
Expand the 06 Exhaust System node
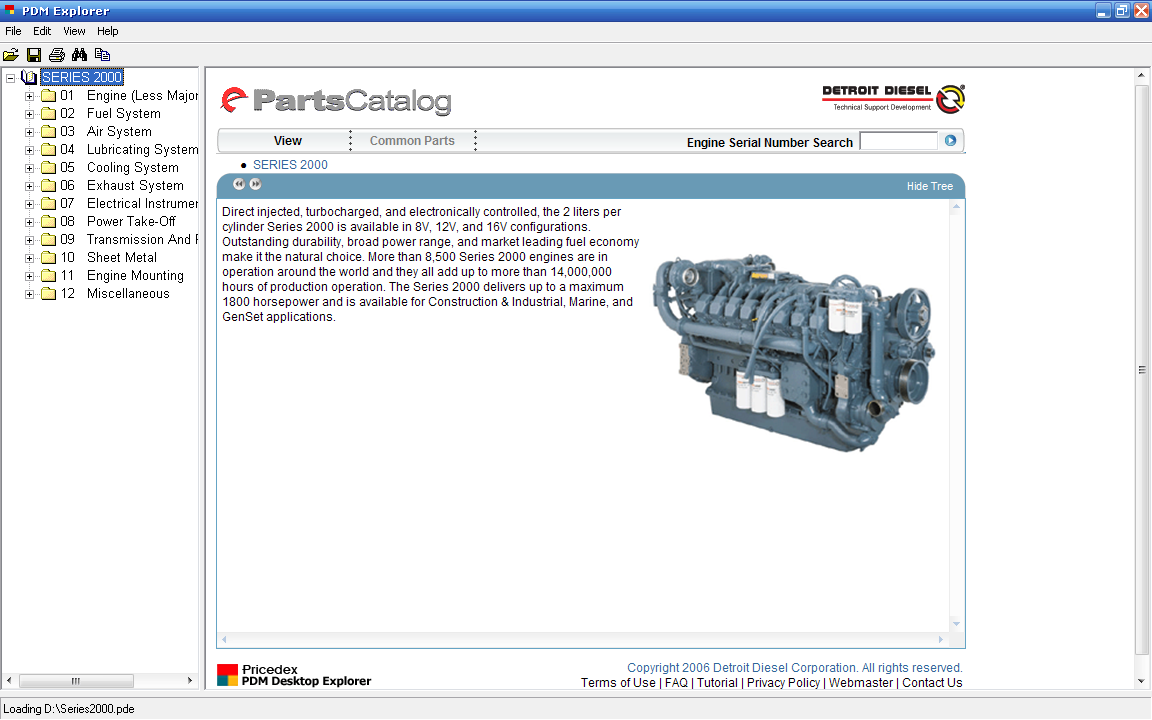(x=29, y=186)
